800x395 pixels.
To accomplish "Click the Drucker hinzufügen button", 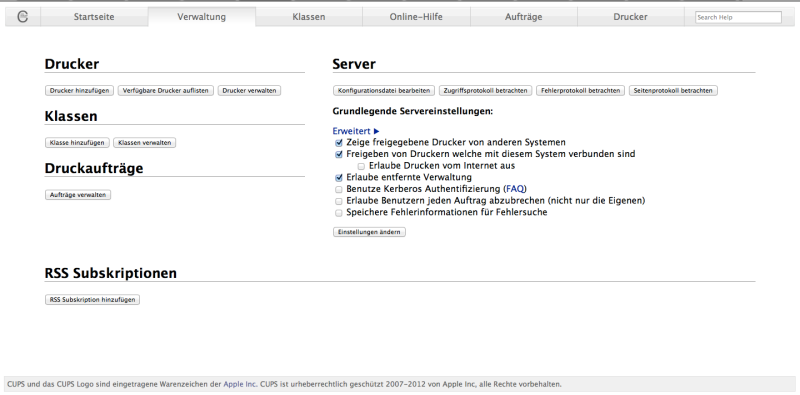I will [x=80, y=90].
